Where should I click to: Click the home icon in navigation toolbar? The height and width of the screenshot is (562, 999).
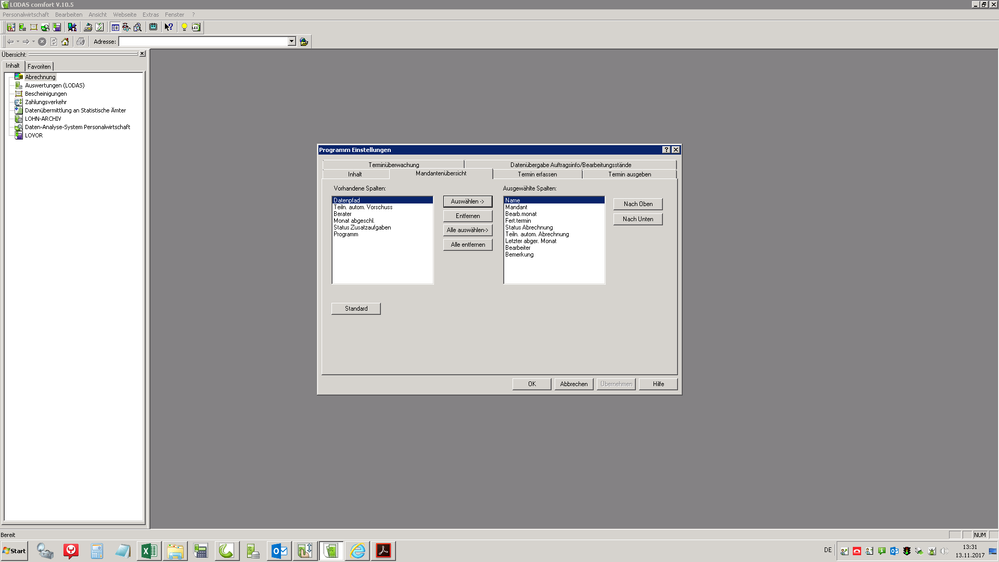pos(66,42)
